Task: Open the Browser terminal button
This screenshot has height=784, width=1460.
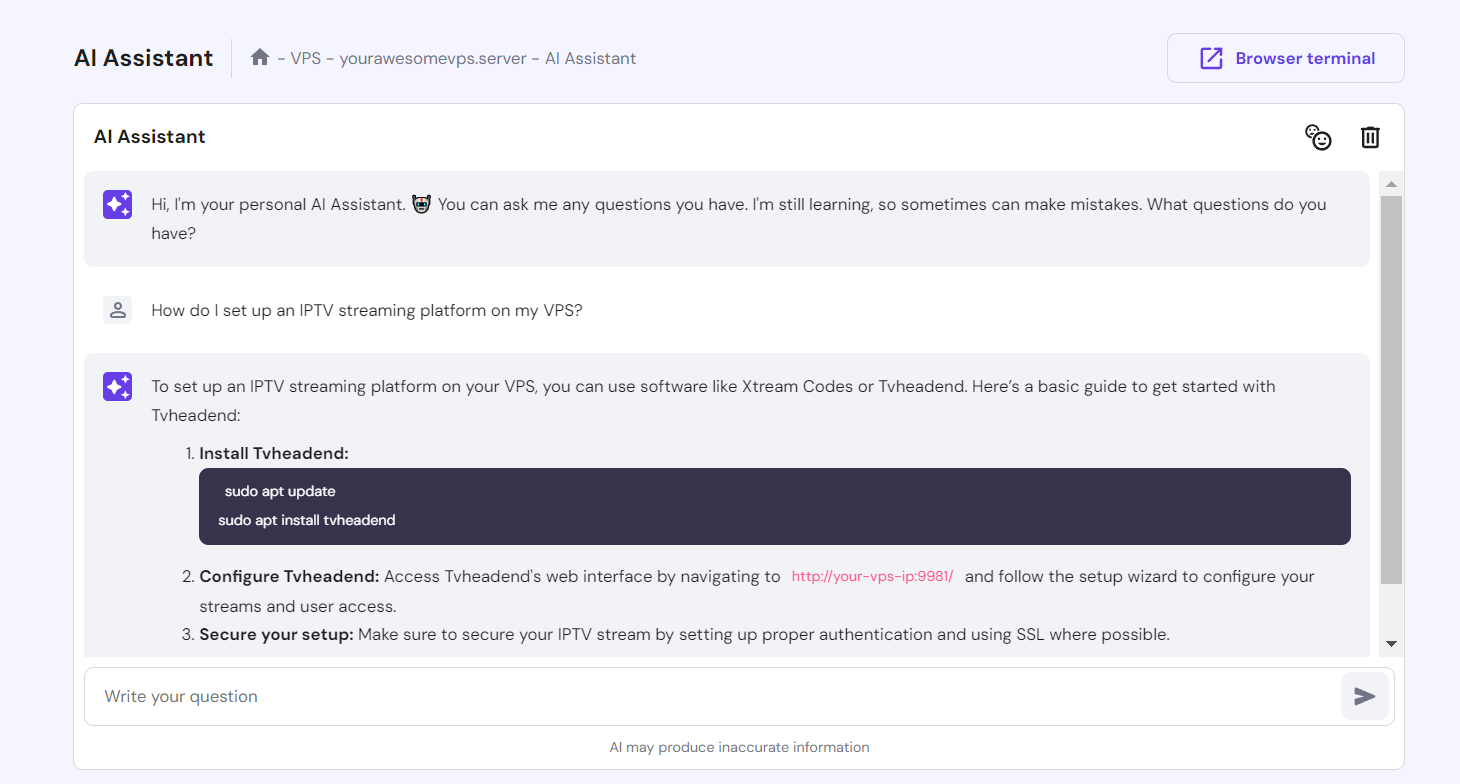Action: (1285, 58)
